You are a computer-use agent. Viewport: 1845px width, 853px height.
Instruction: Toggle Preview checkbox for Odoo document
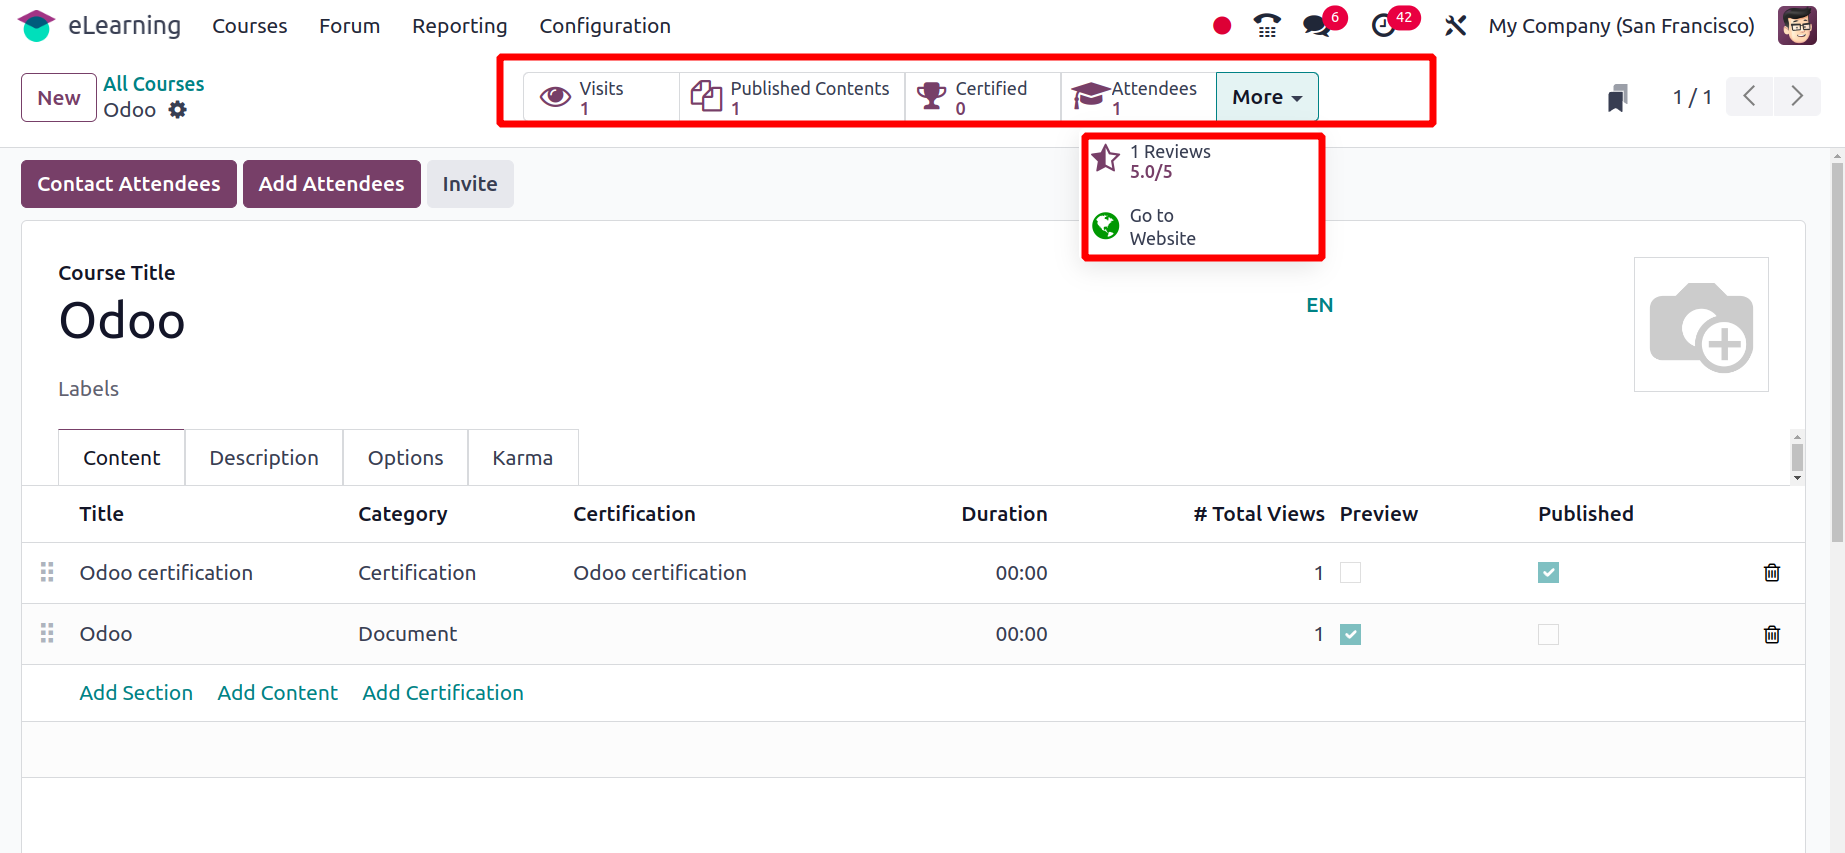point(1350,634)
